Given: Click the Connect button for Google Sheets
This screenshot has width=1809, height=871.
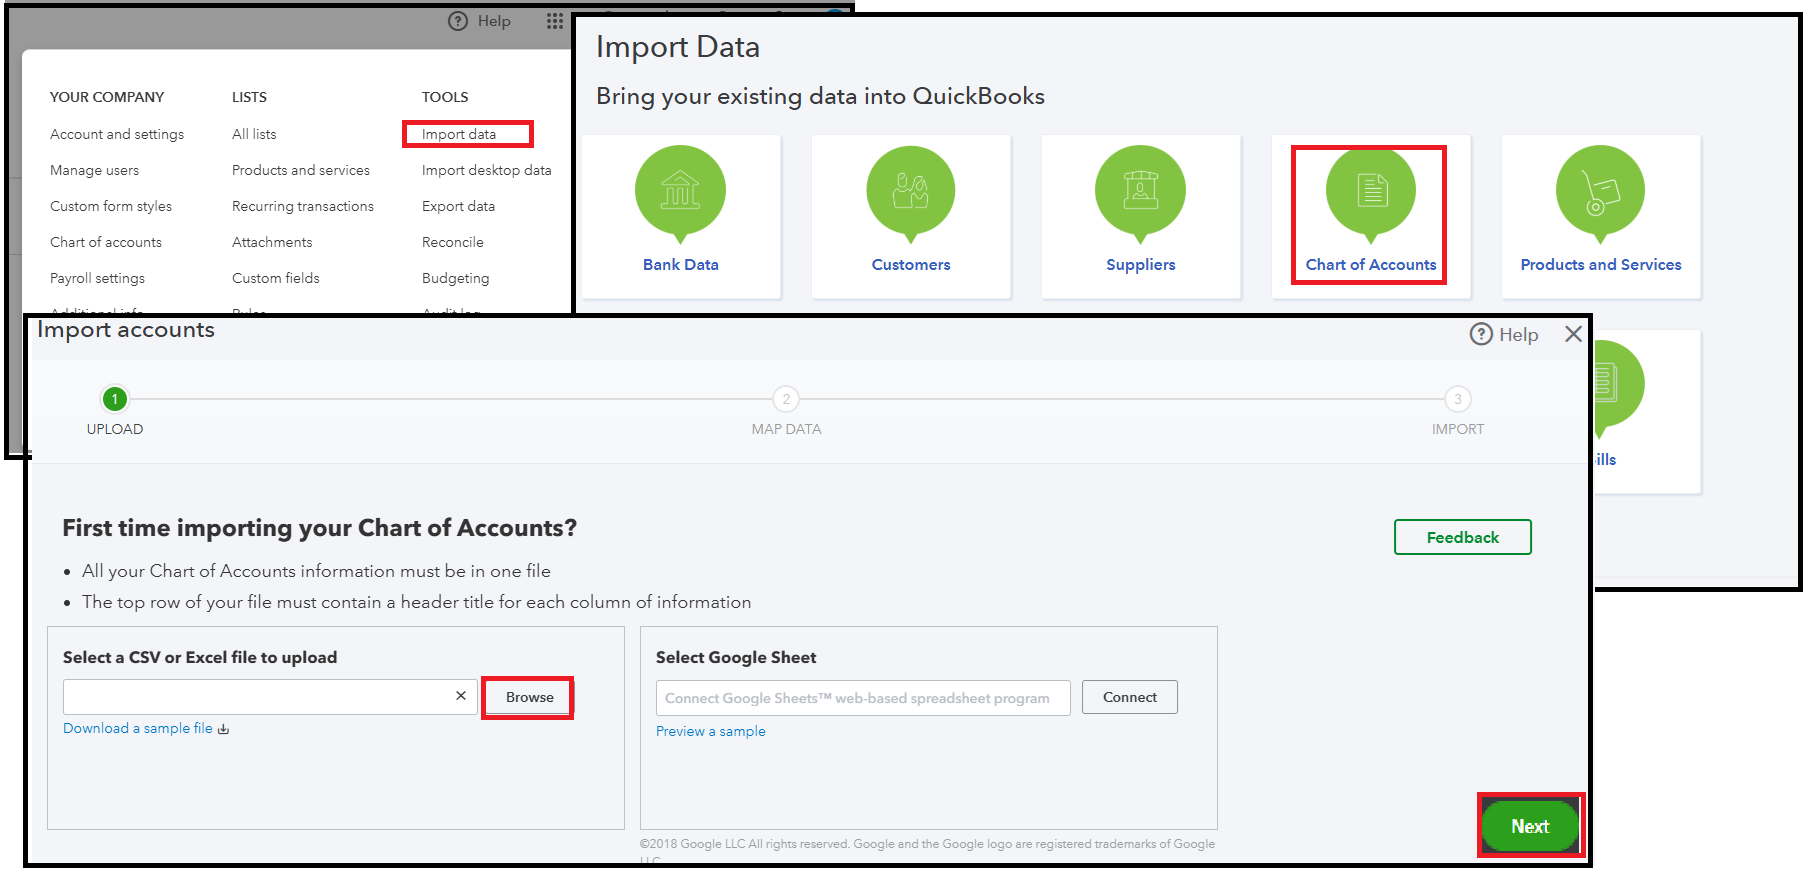Looking at the screenshot, I should [1130, 697].
